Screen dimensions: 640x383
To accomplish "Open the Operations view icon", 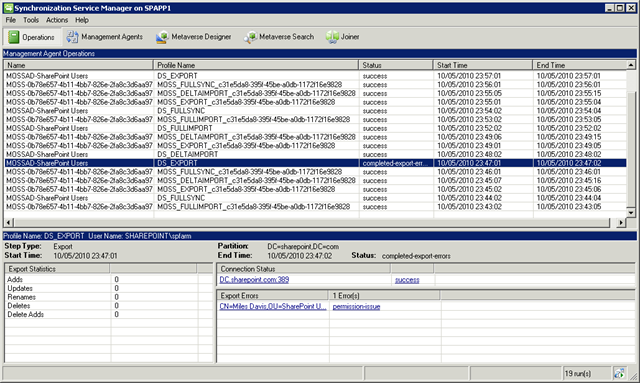I will click(14, 37).
